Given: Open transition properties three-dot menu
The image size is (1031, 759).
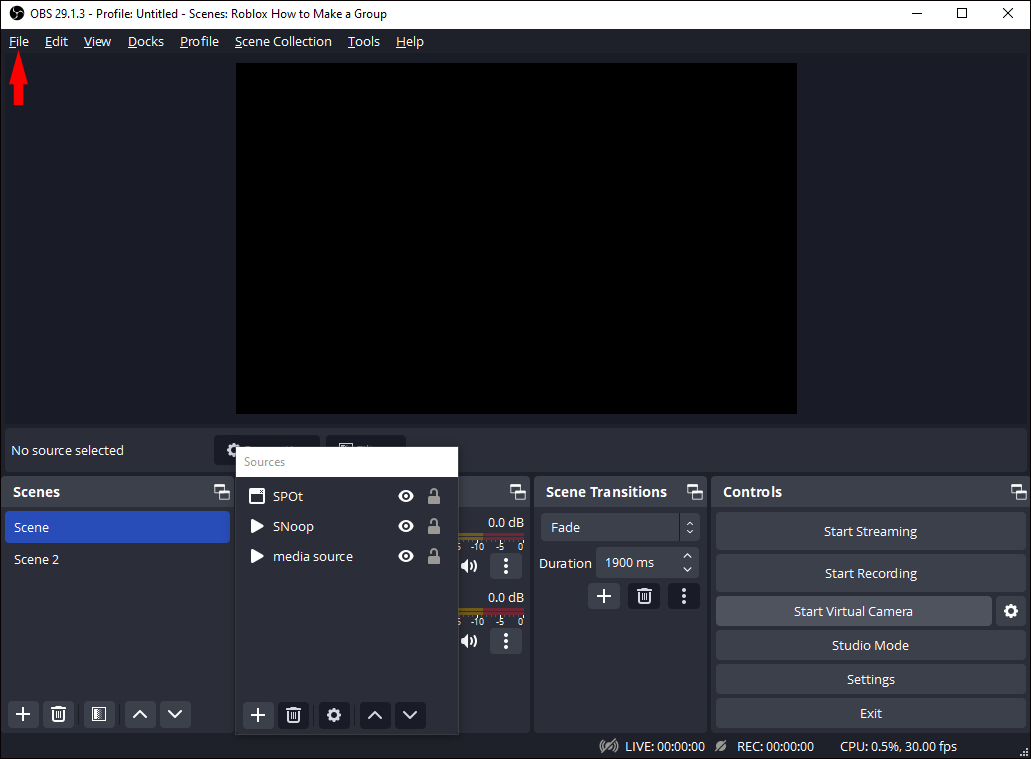Looking at the screenshot, I should (x=683, y=596).
